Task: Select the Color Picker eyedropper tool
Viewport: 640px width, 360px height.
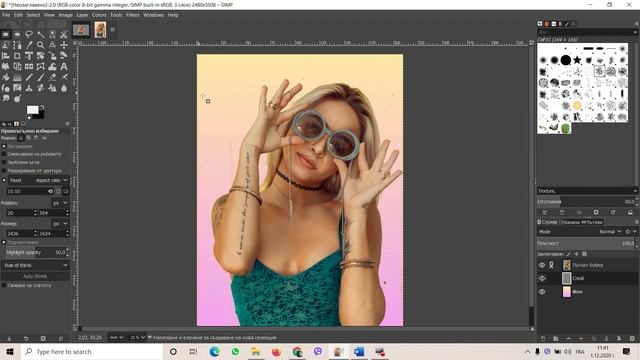Action: [29, 45]
